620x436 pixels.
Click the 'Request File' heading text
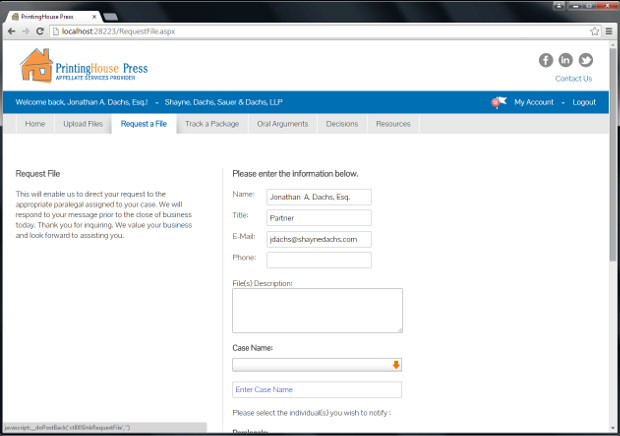pyautogui.click(x=38, y=174)
